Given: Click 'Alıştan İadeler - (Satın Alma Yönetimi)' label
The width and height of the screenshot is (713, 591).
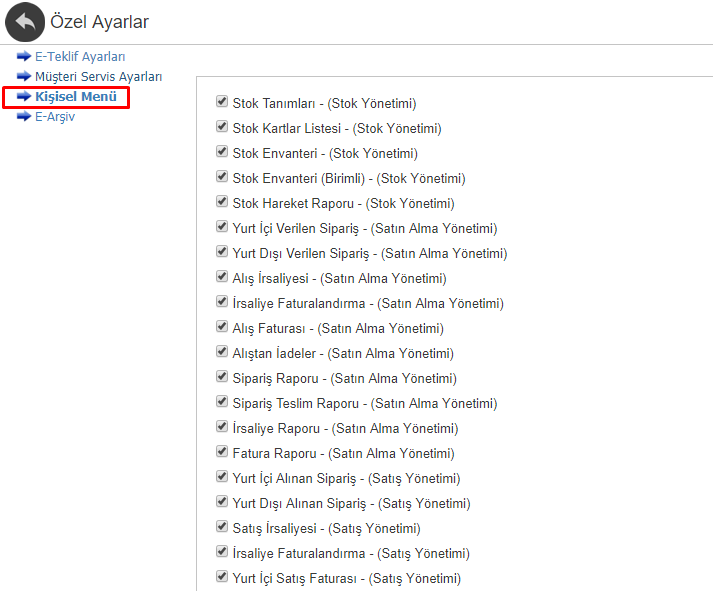Looking at the screenshot, I should point(343,353).
